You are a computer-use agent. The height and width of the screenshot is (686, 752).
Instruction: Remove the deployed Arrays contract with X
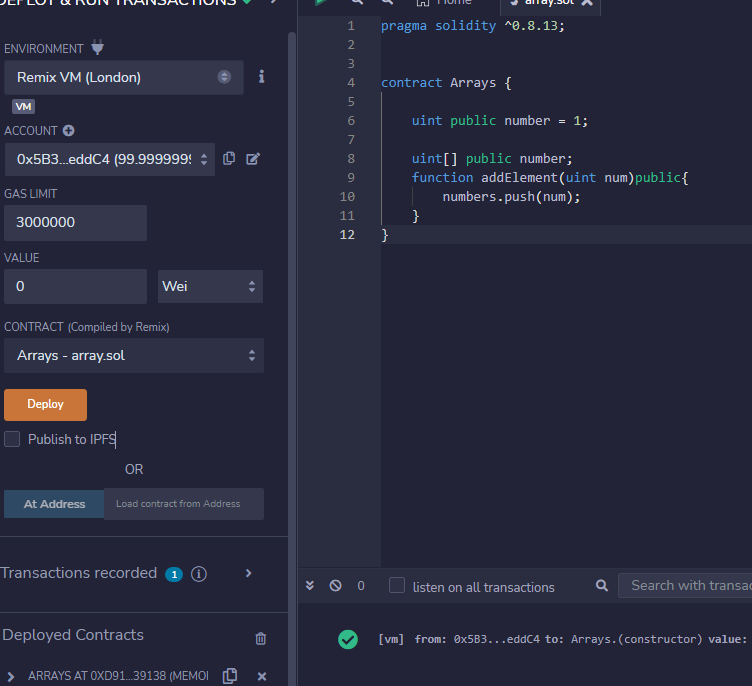point(262,676)
